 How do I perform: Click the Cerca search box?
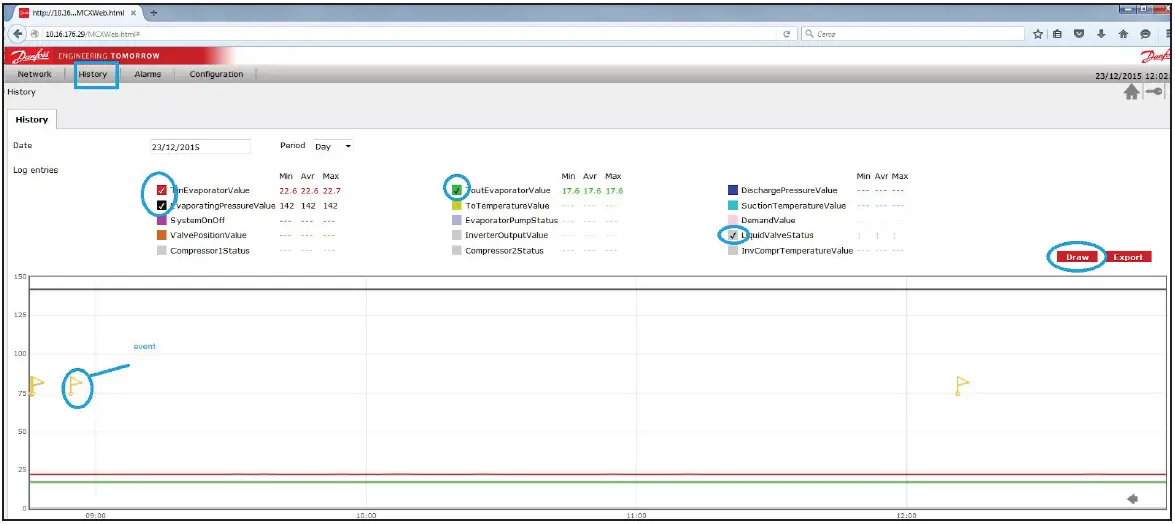pos(913,34)
